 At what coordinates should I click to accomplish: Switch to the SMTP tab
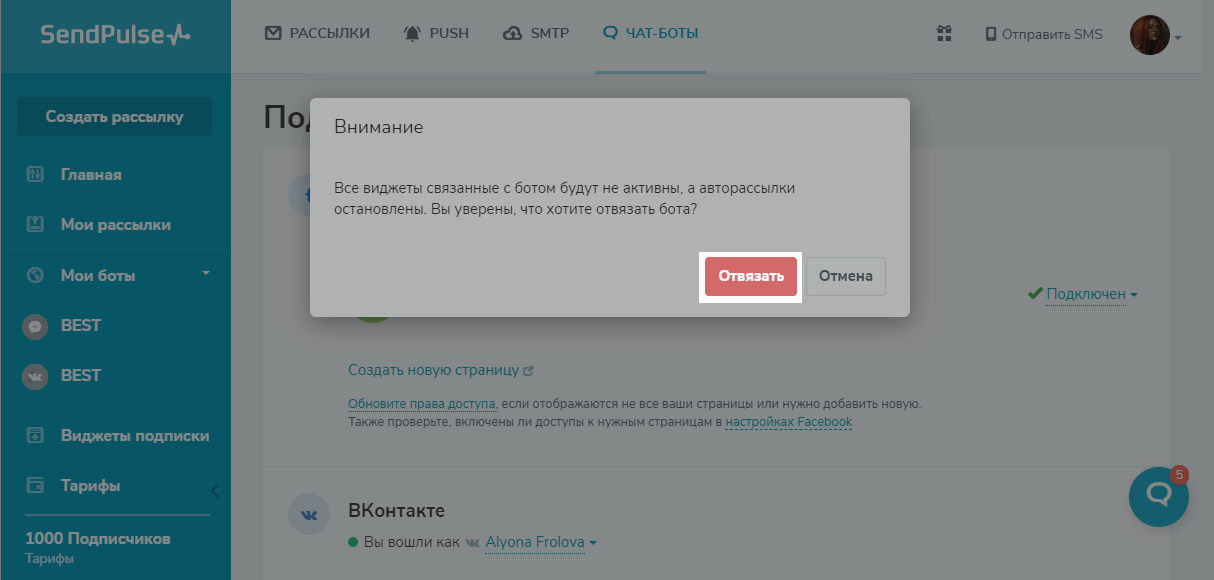point(535,33)
